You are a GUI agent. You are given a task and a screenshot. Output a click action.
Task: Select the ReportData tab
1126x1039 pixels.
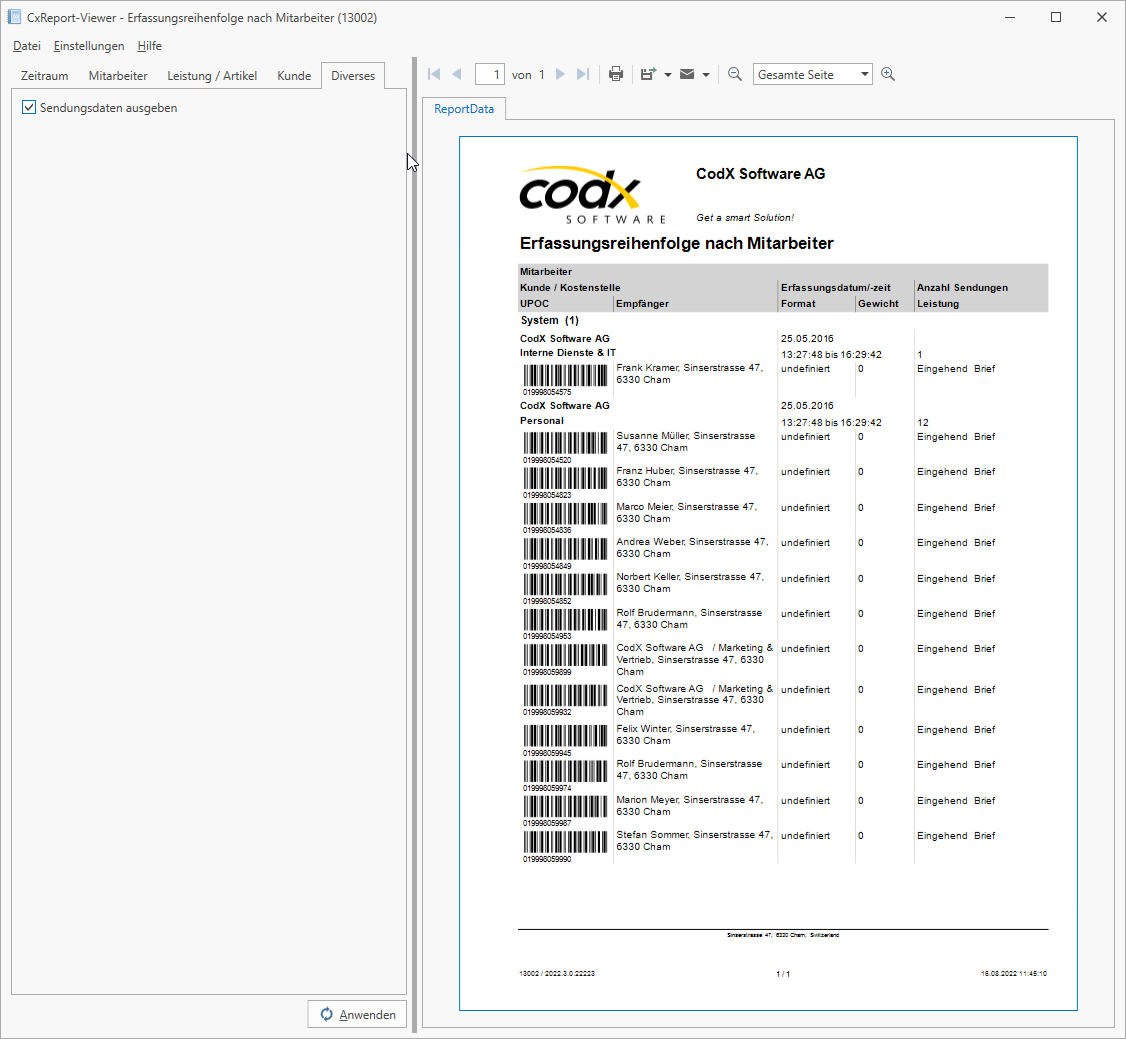pyautogui.click(x=462, y=108)
